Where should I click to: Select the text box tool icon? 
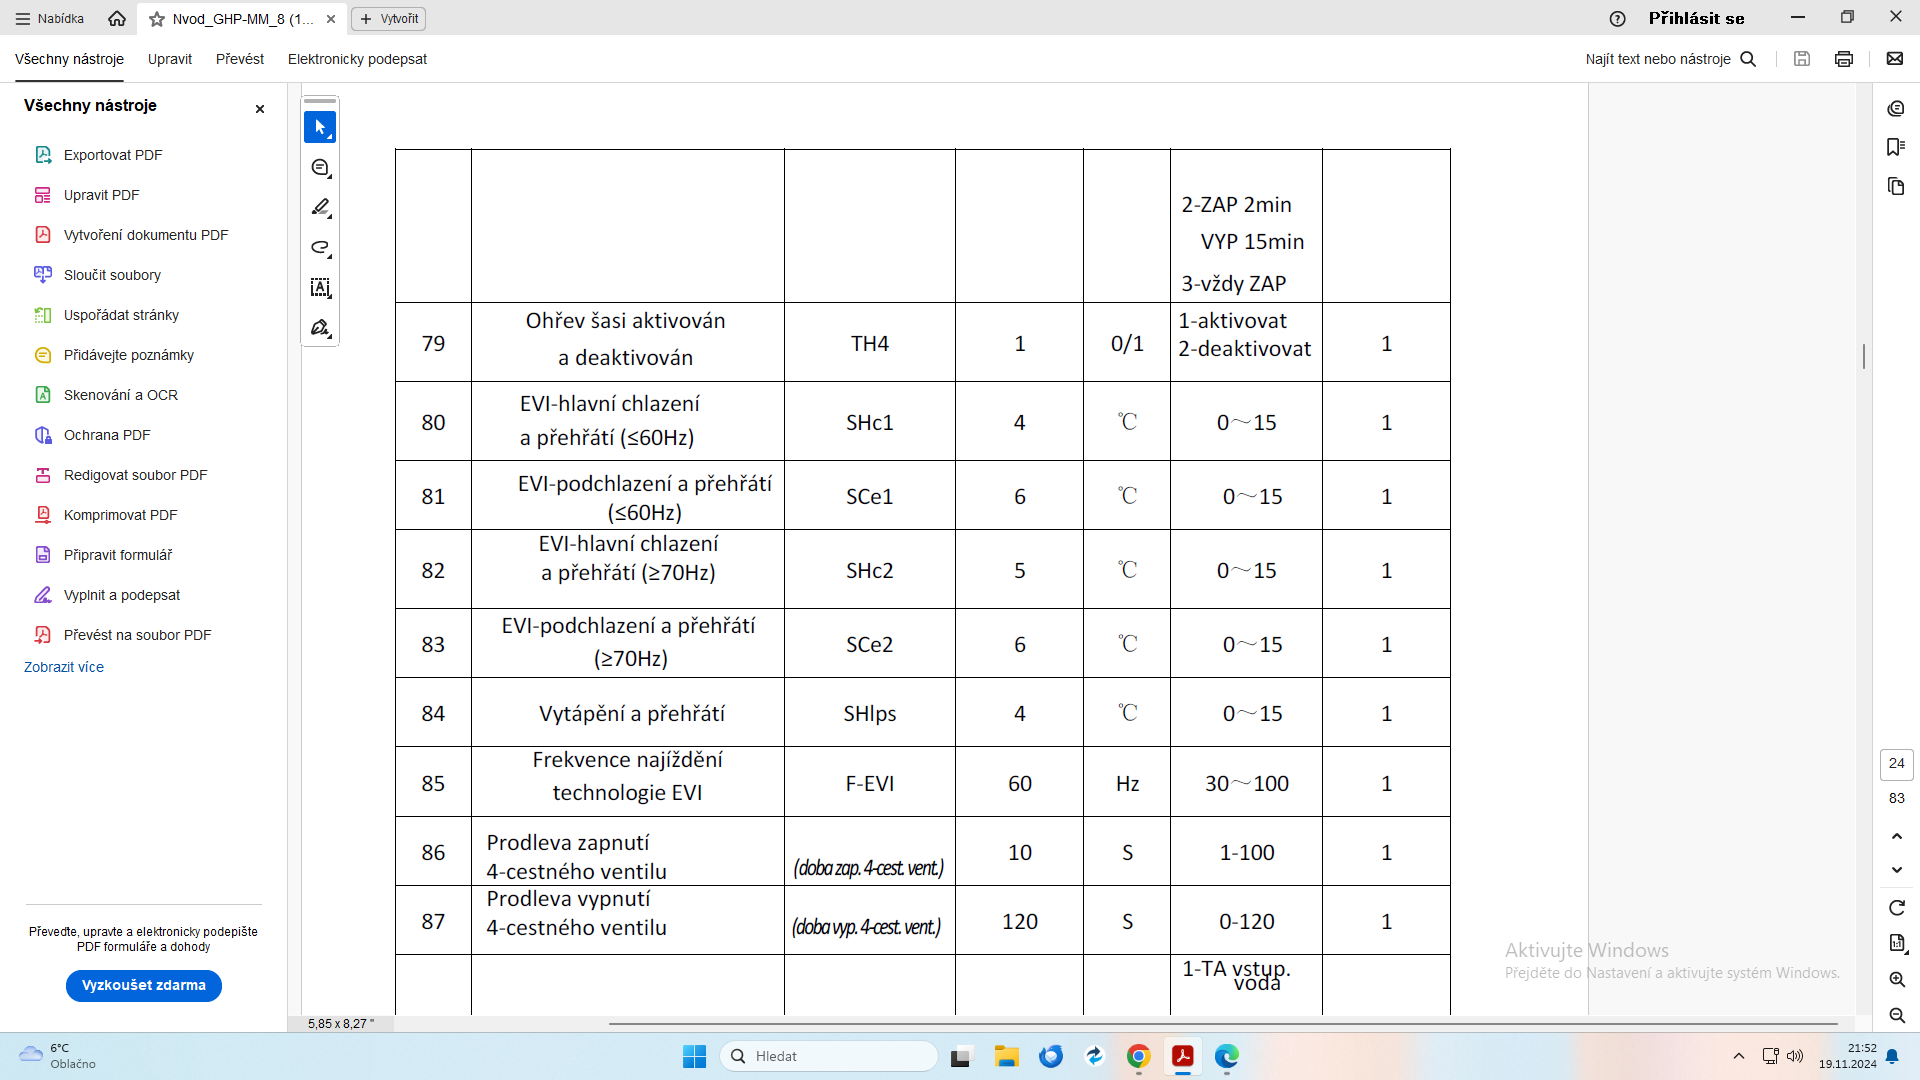[x=320, y=288]
